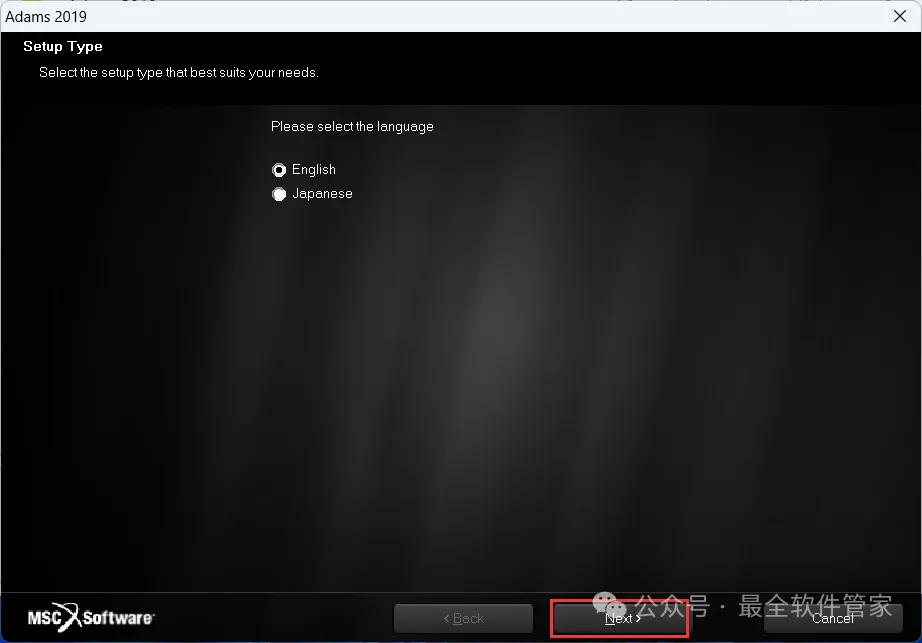Click the Next button

coord(622,618)
